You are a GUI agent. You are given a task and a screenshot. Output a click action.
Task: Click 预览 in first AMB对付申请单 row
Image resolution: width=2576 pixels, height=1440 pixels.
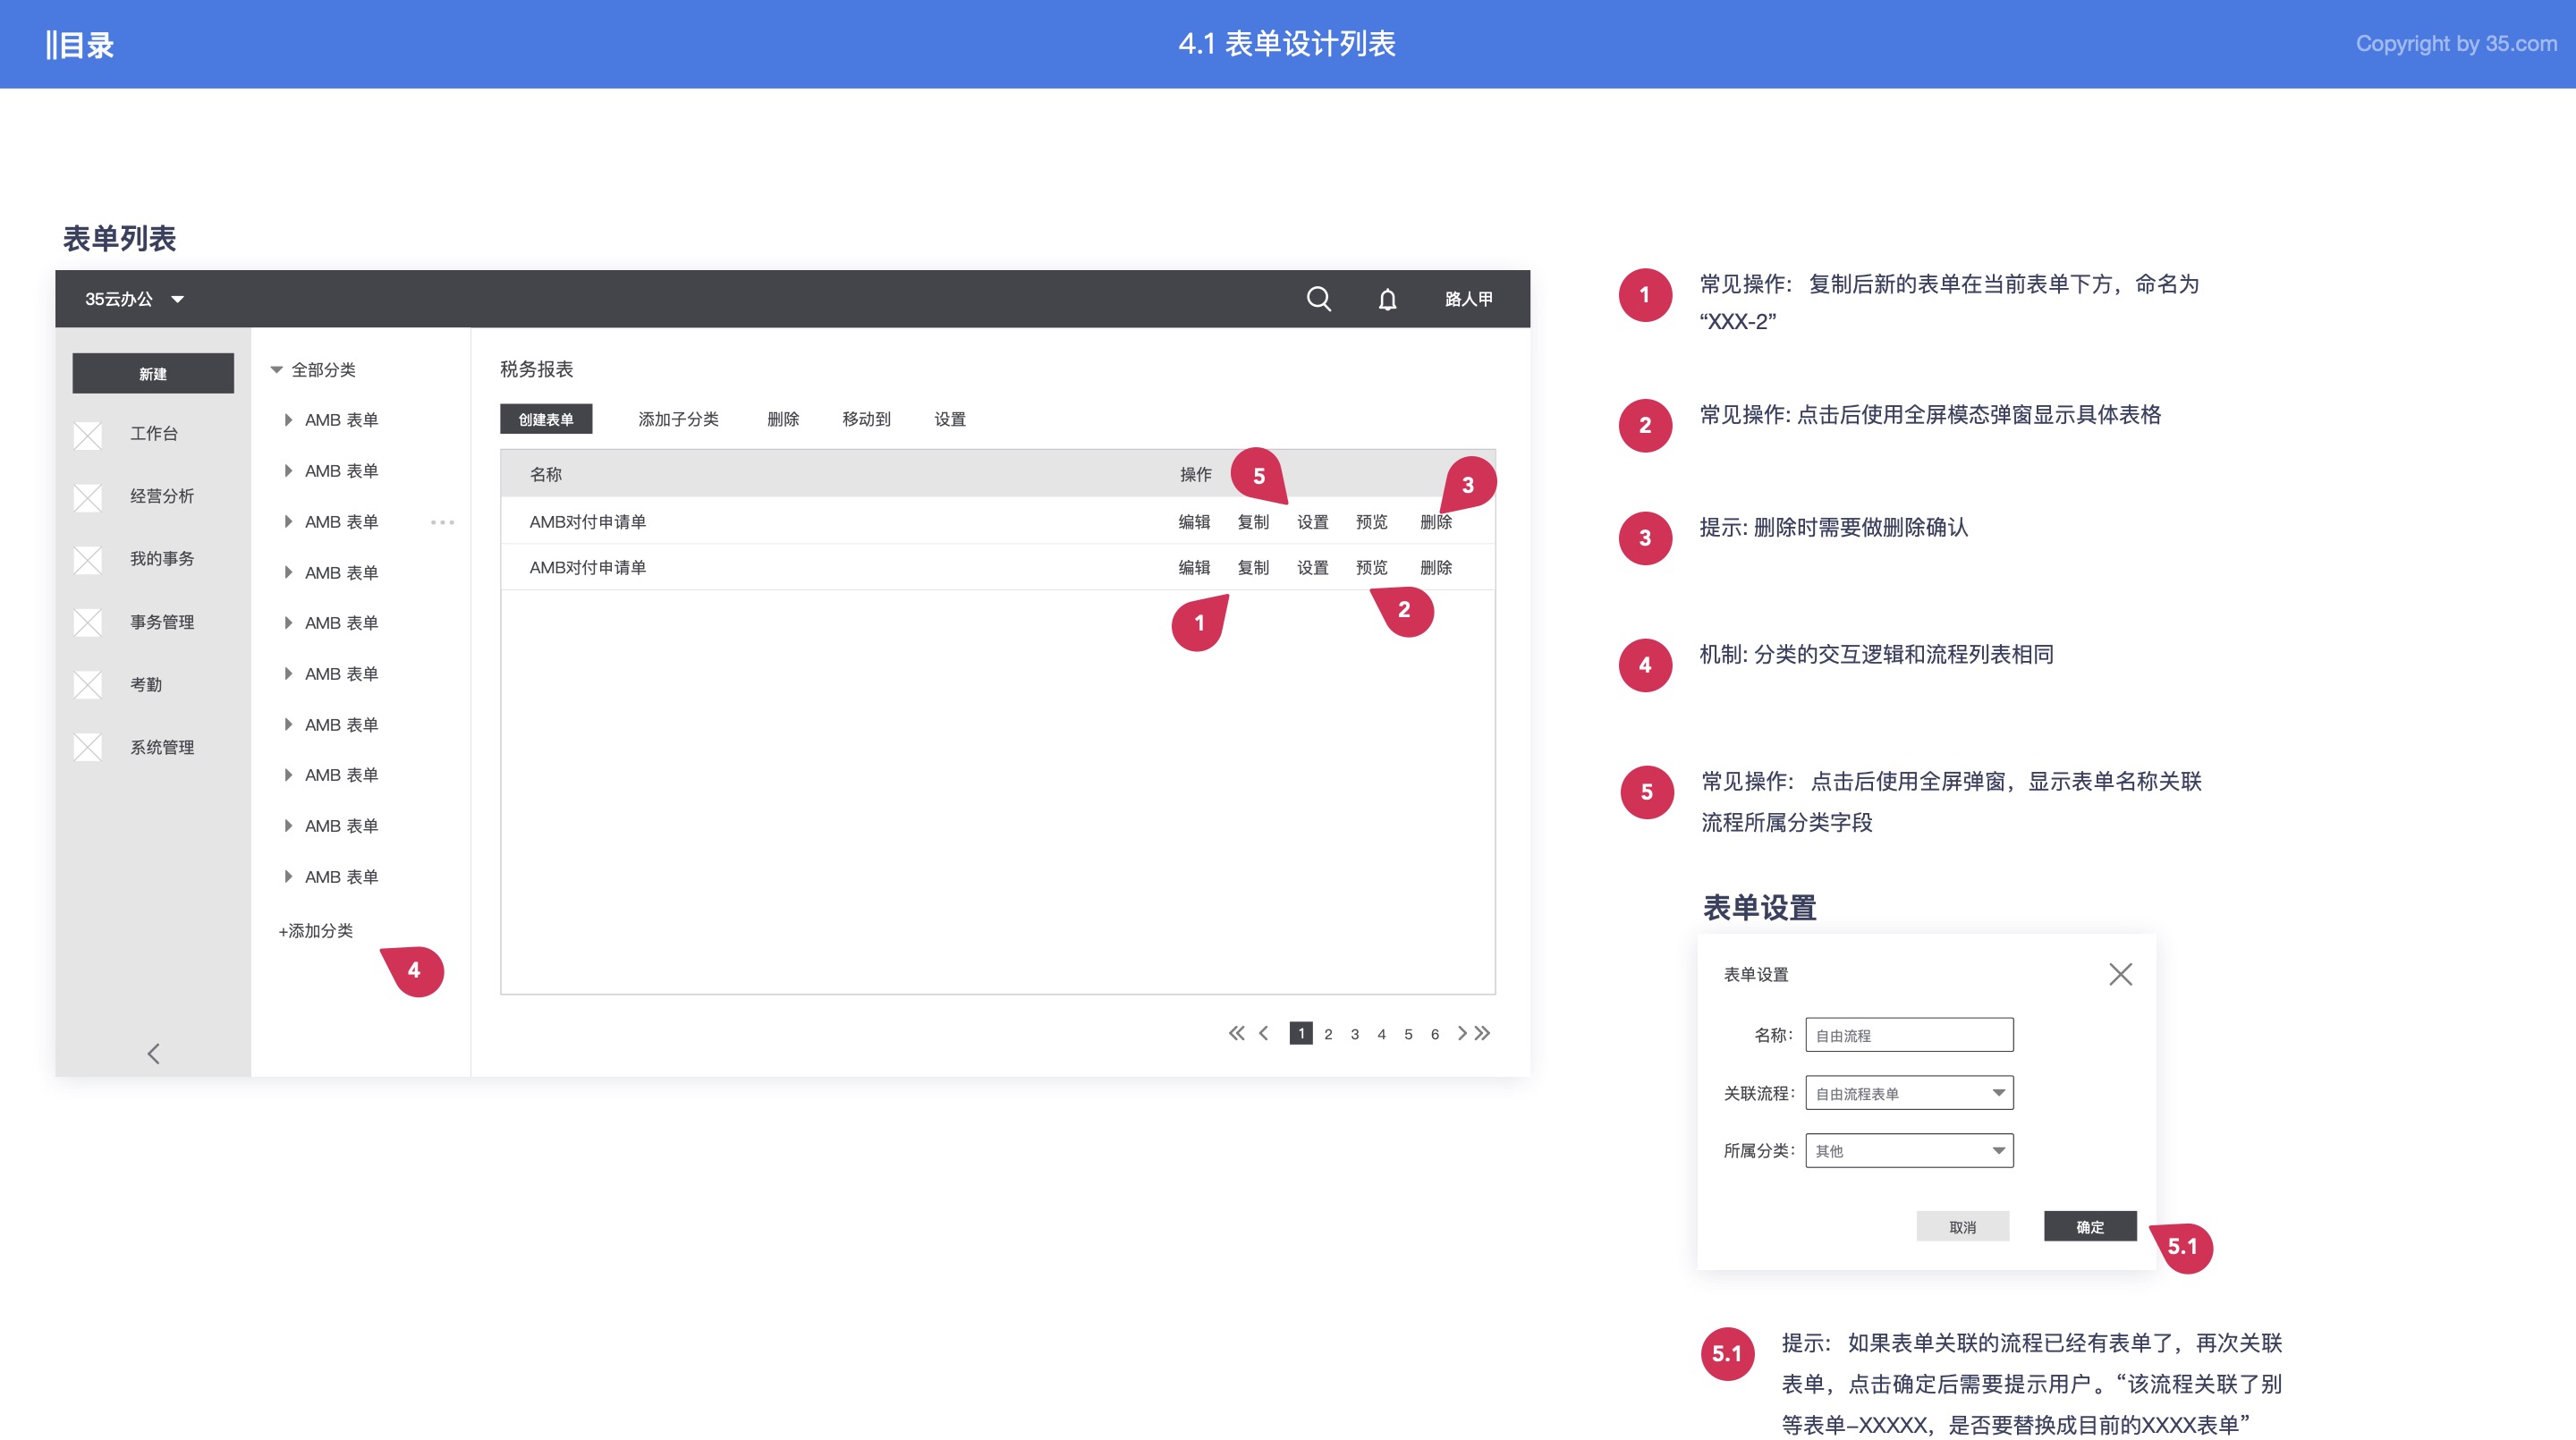pos(1372,522)
